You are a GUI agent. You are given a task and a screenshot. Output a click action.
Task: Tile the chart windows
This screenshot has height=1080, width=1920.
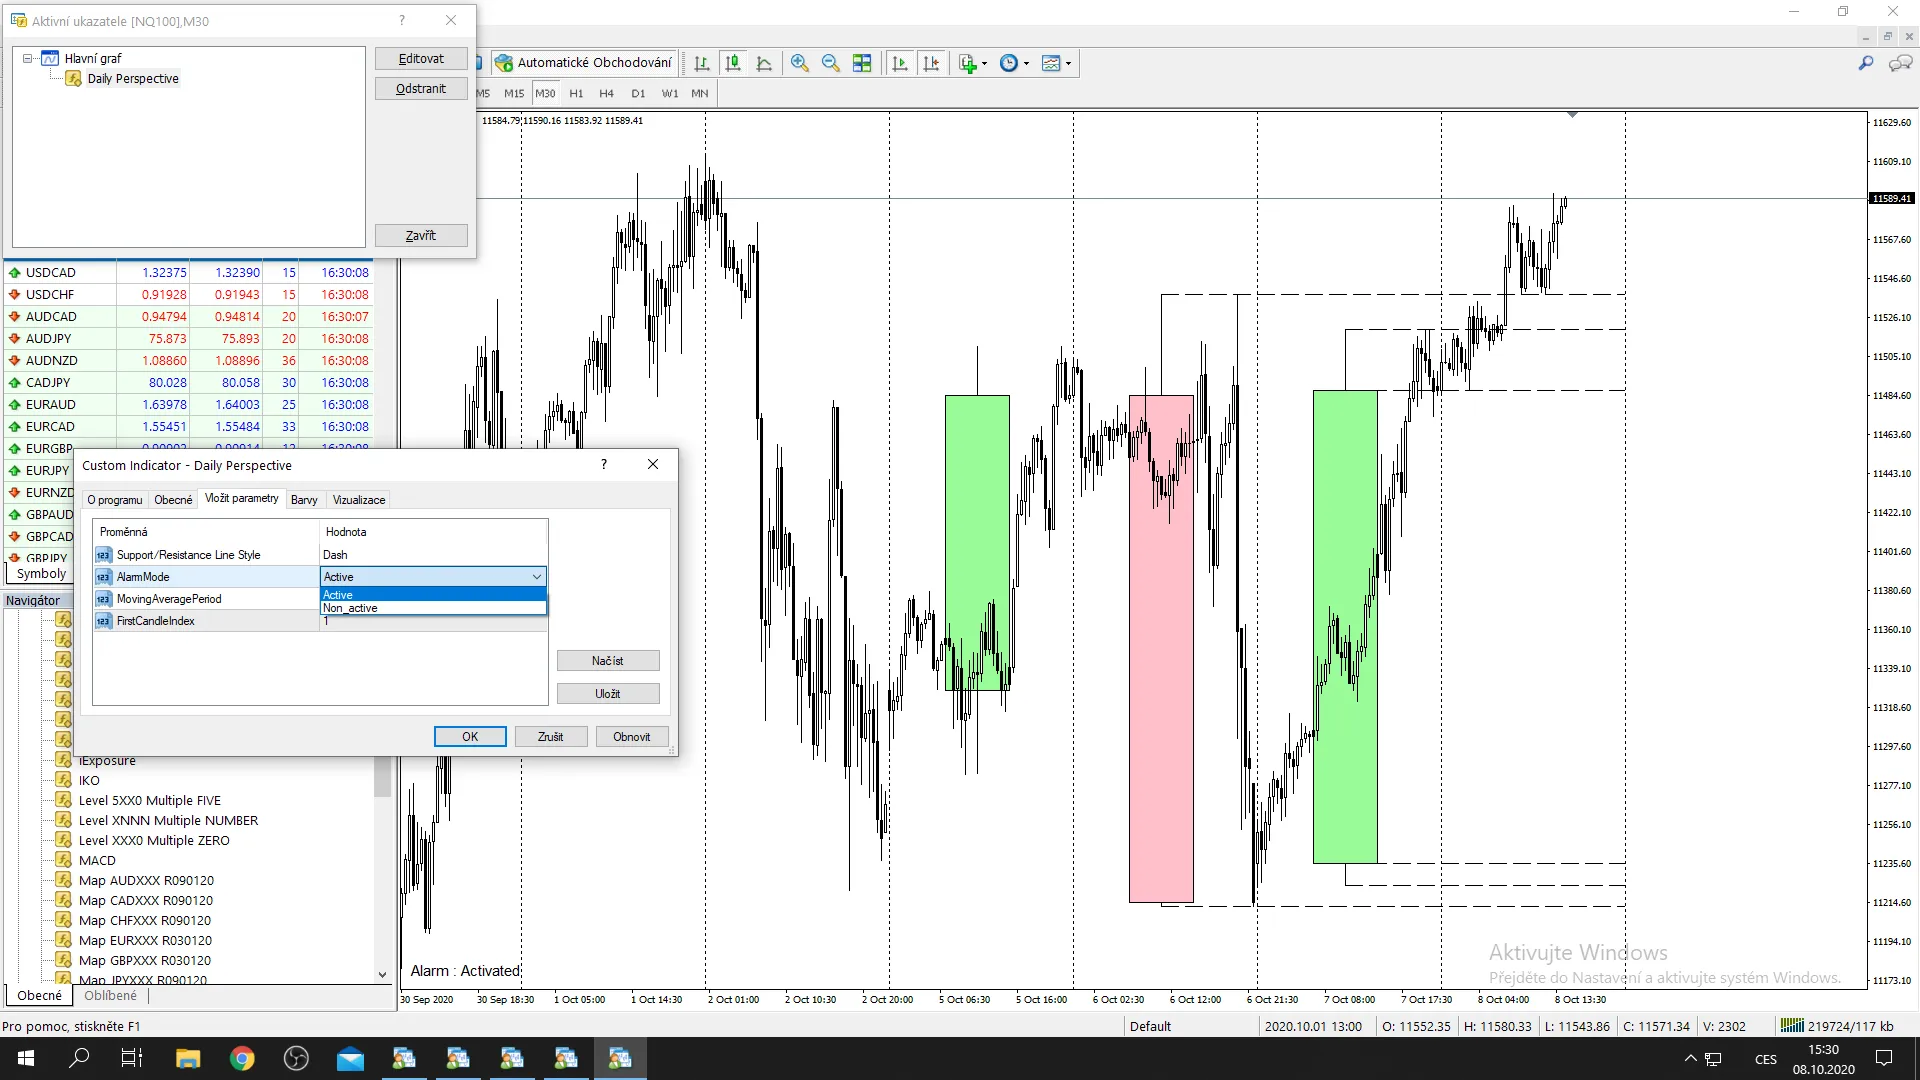862,62
